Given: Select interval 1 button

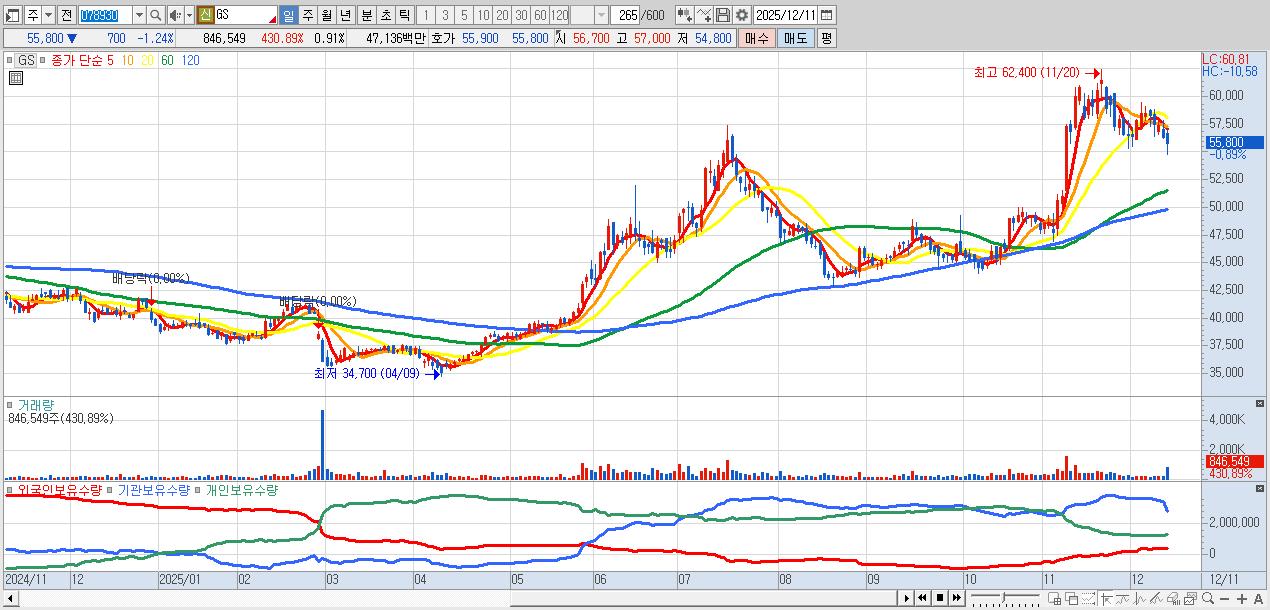Looking at the screenshot, I should [x=426, y=15].
